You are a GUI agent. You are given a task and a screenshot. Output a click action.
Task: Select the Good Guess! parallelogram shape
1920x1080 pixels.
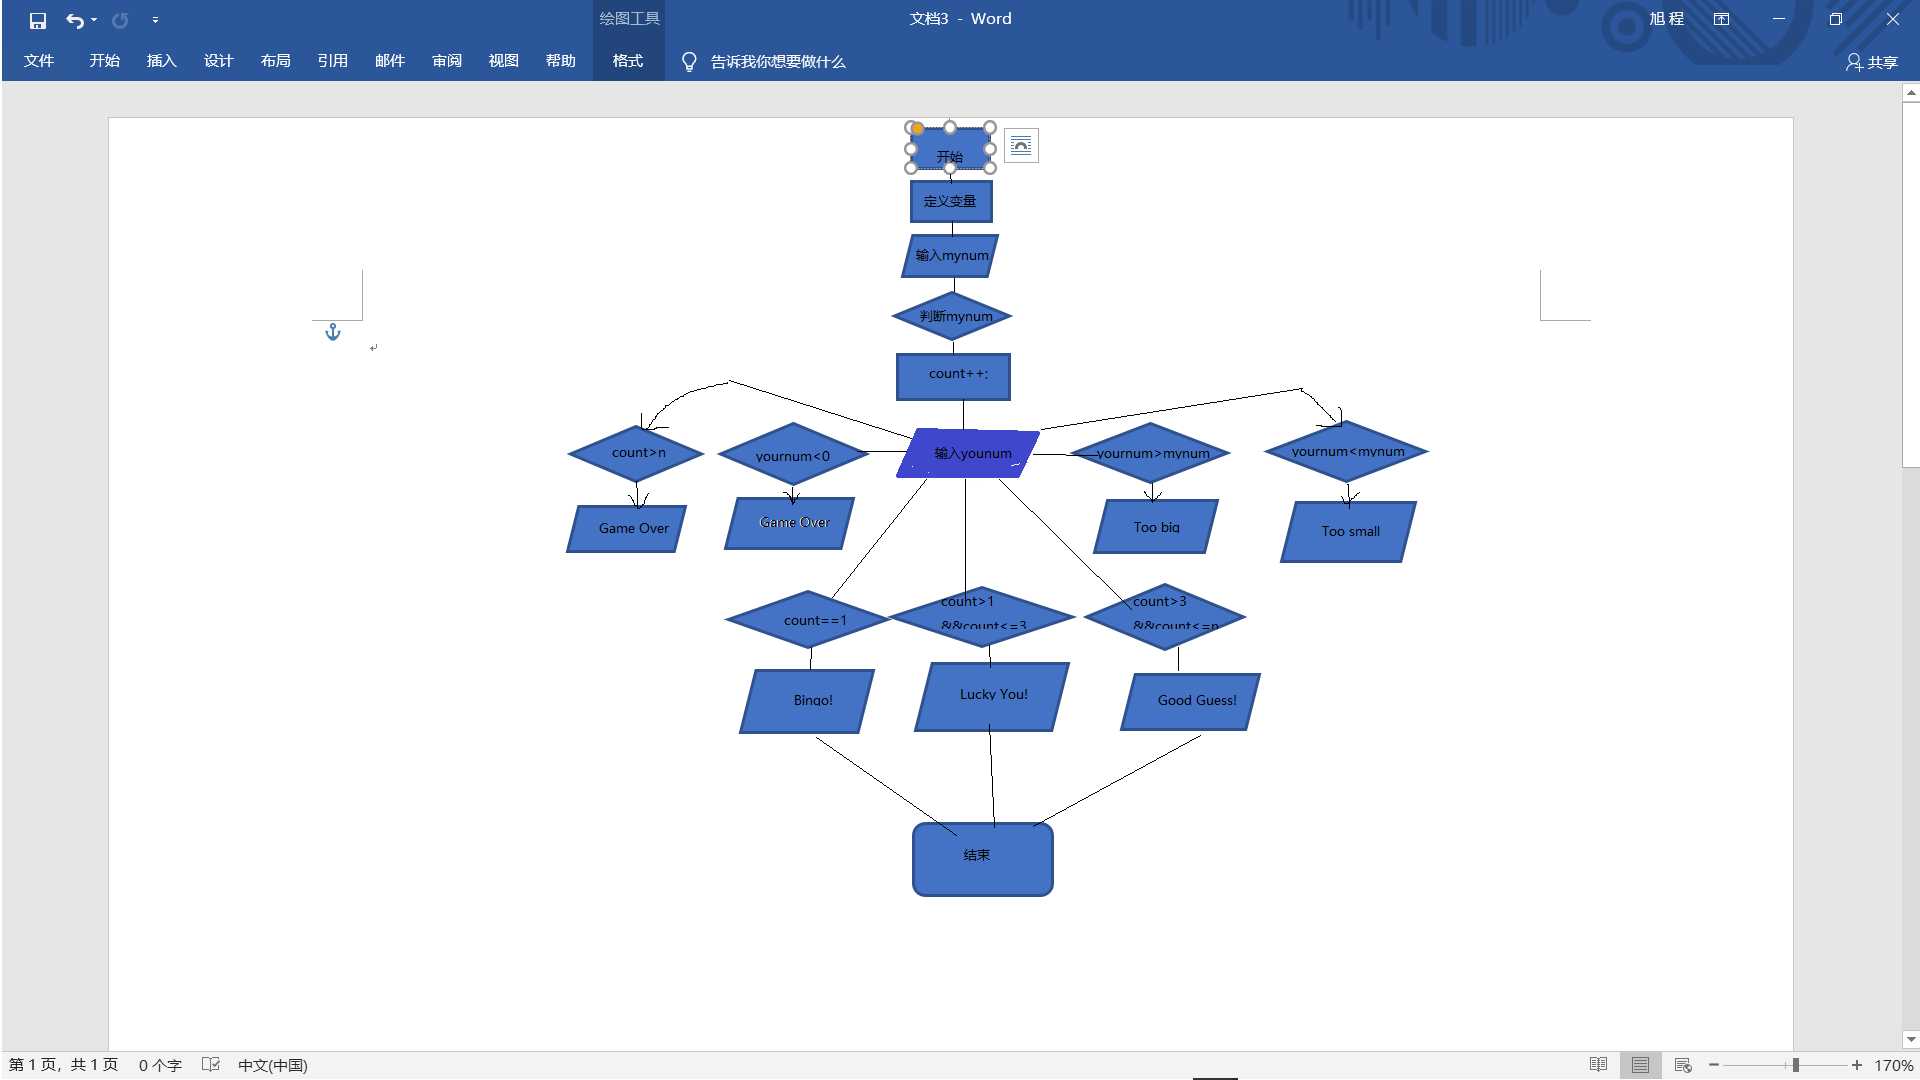tap(1190, 701)
